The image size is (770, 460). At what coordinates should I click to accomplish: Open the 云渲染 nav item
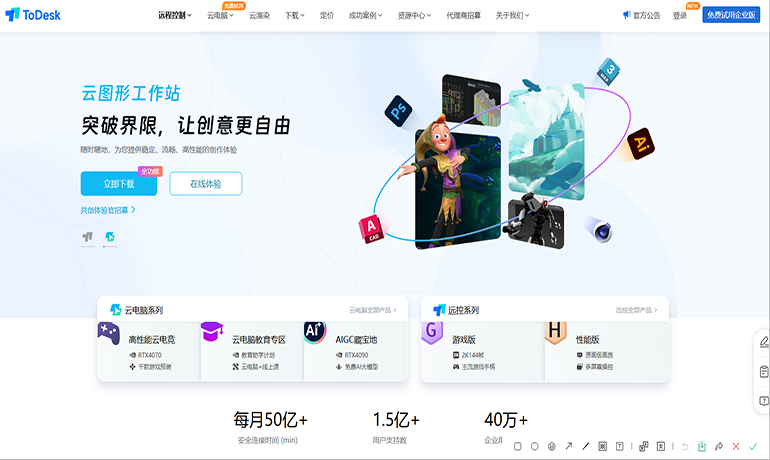coord(260,15)
